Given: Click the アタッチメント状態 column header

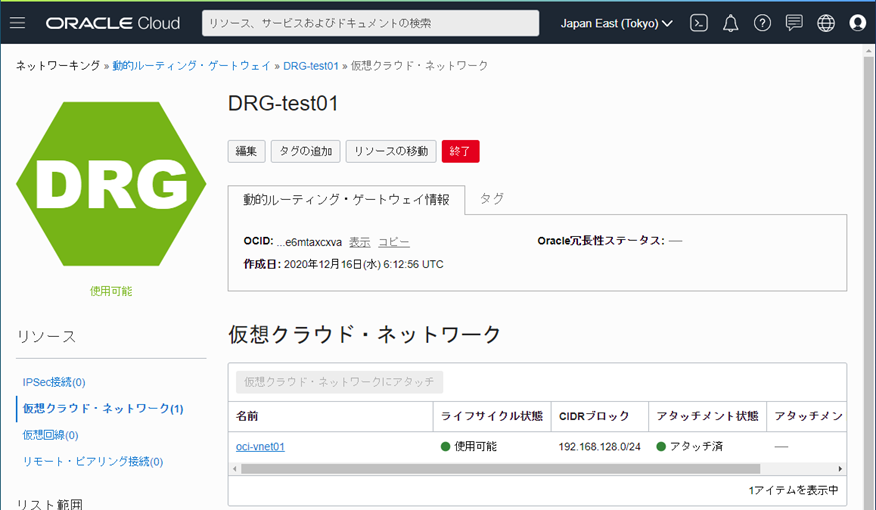Looking at the screenshot, I should pyautogui.click(x=707, y=416).
